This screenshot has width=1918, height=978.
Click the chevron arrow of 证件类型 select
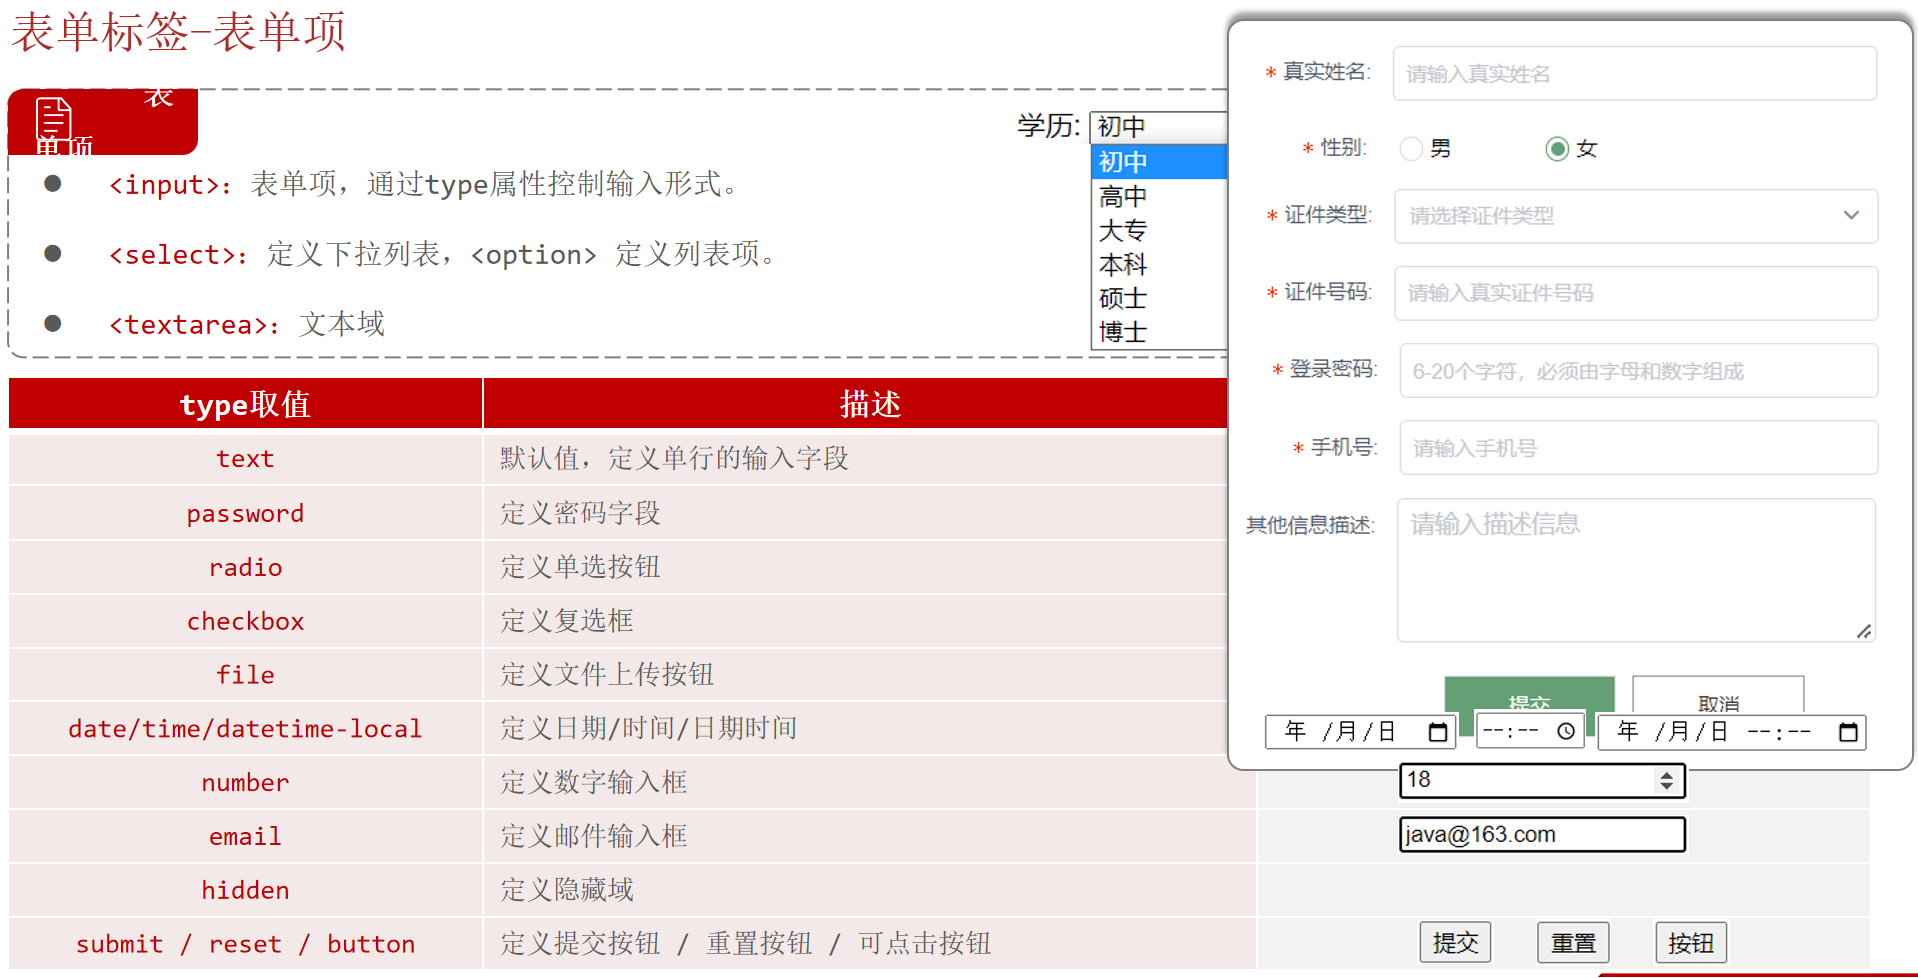(x=1851, y=216)
